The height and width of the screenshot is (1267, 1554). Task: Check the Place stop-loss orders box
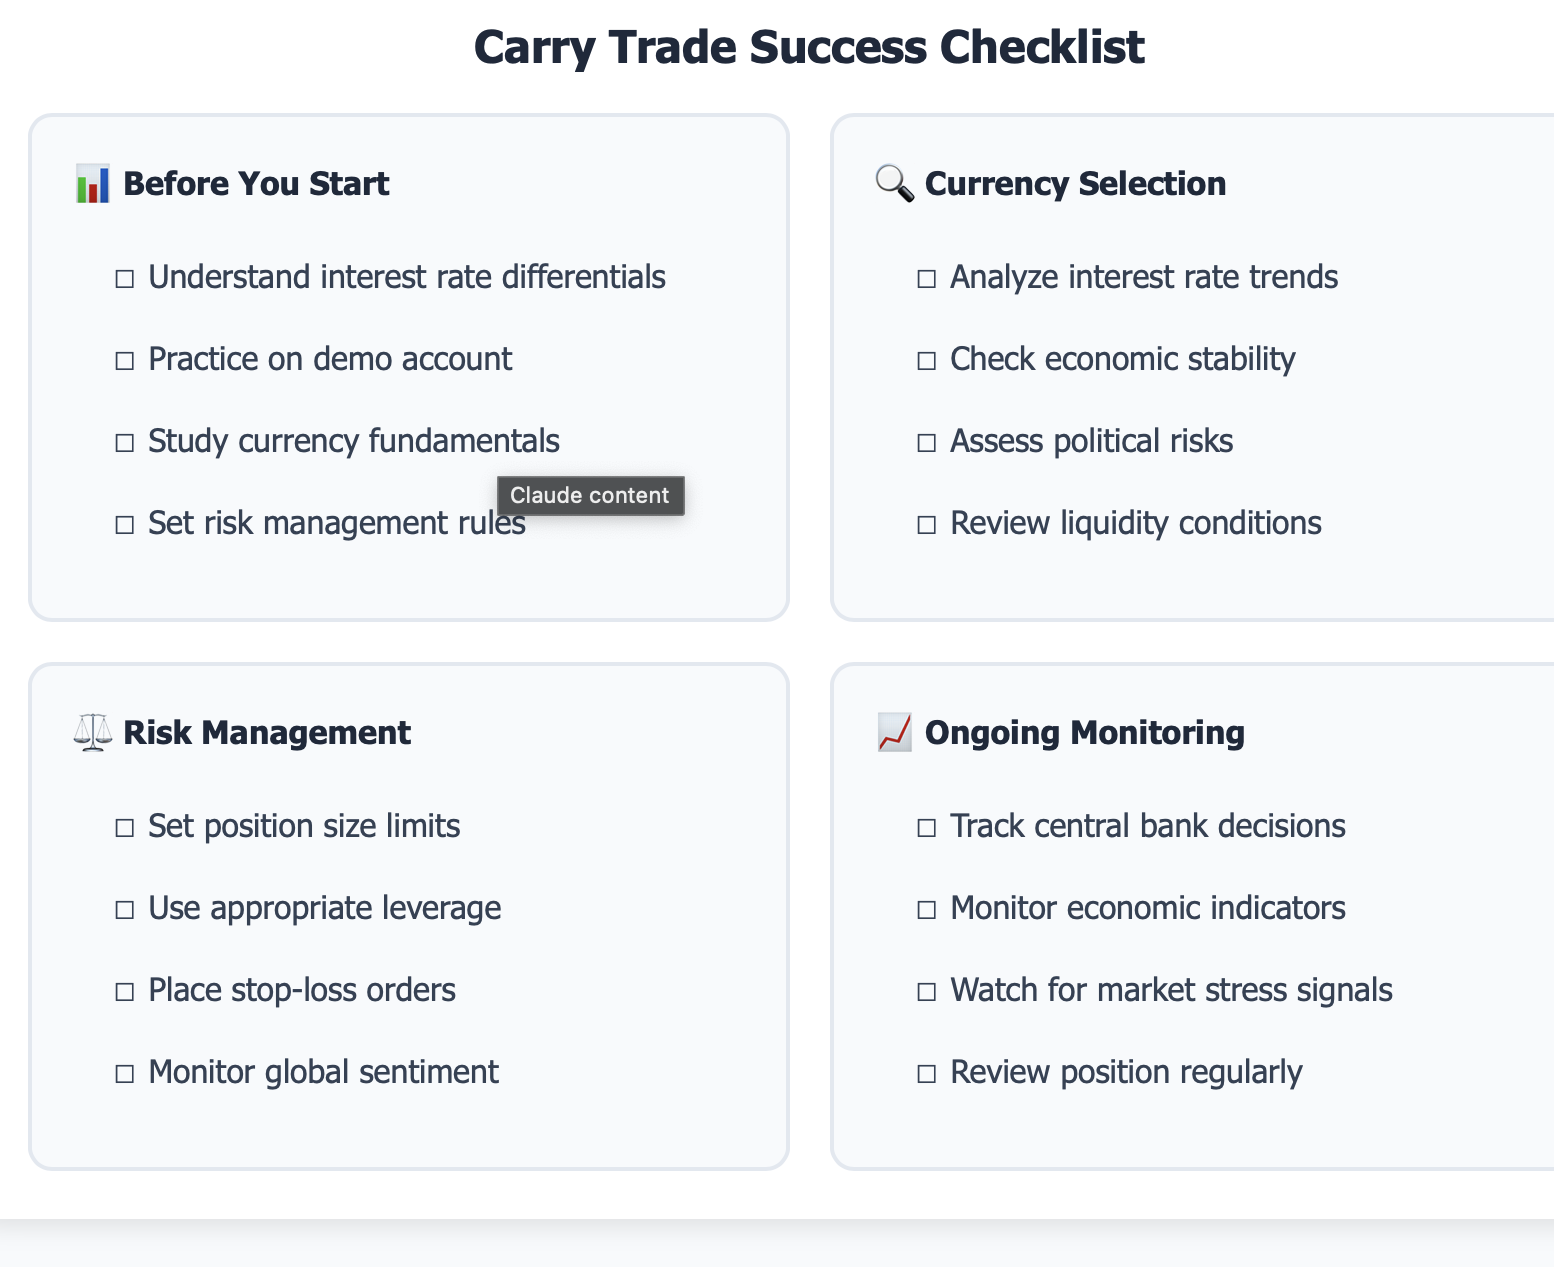point(125,992)
